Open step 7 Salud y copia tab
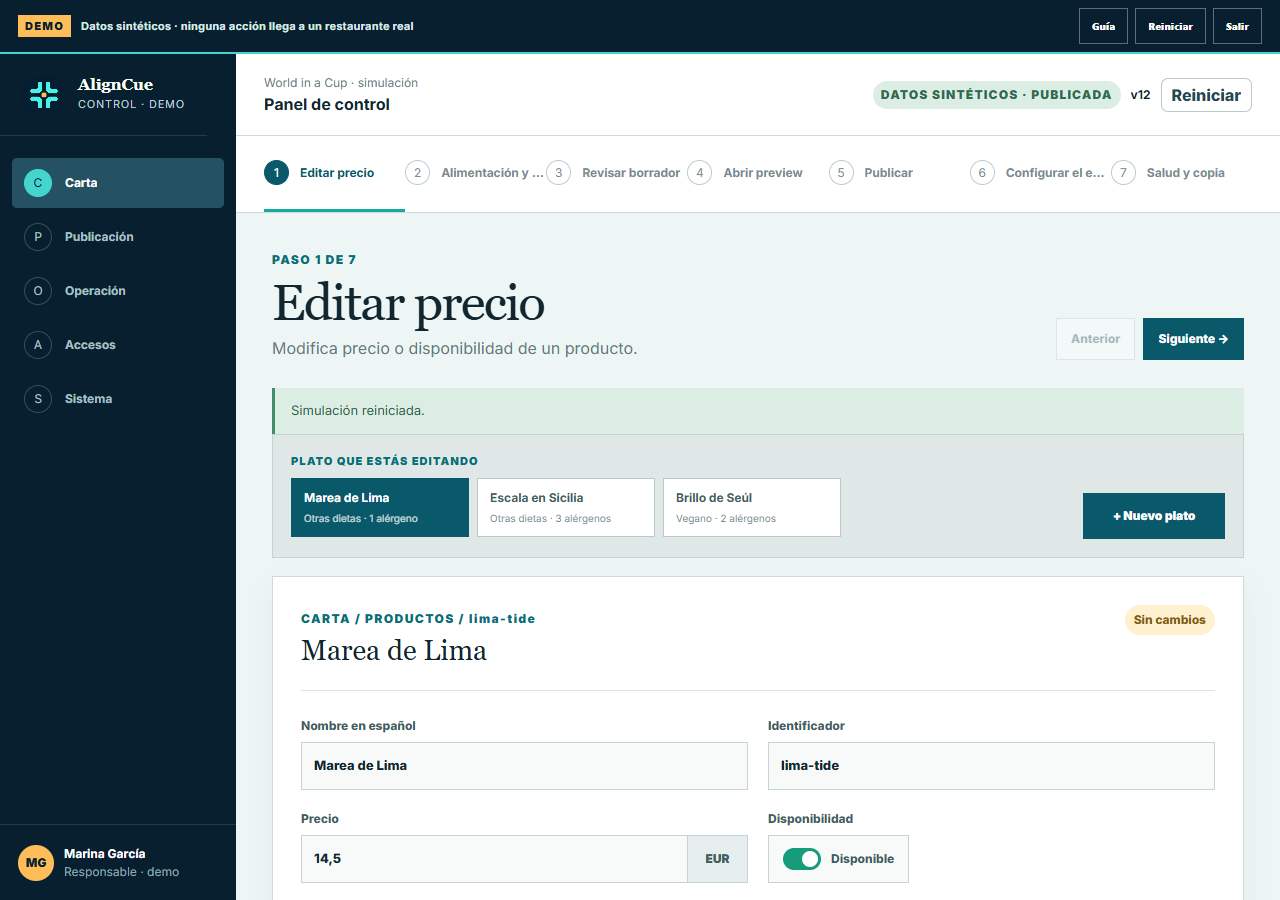 1180,173
